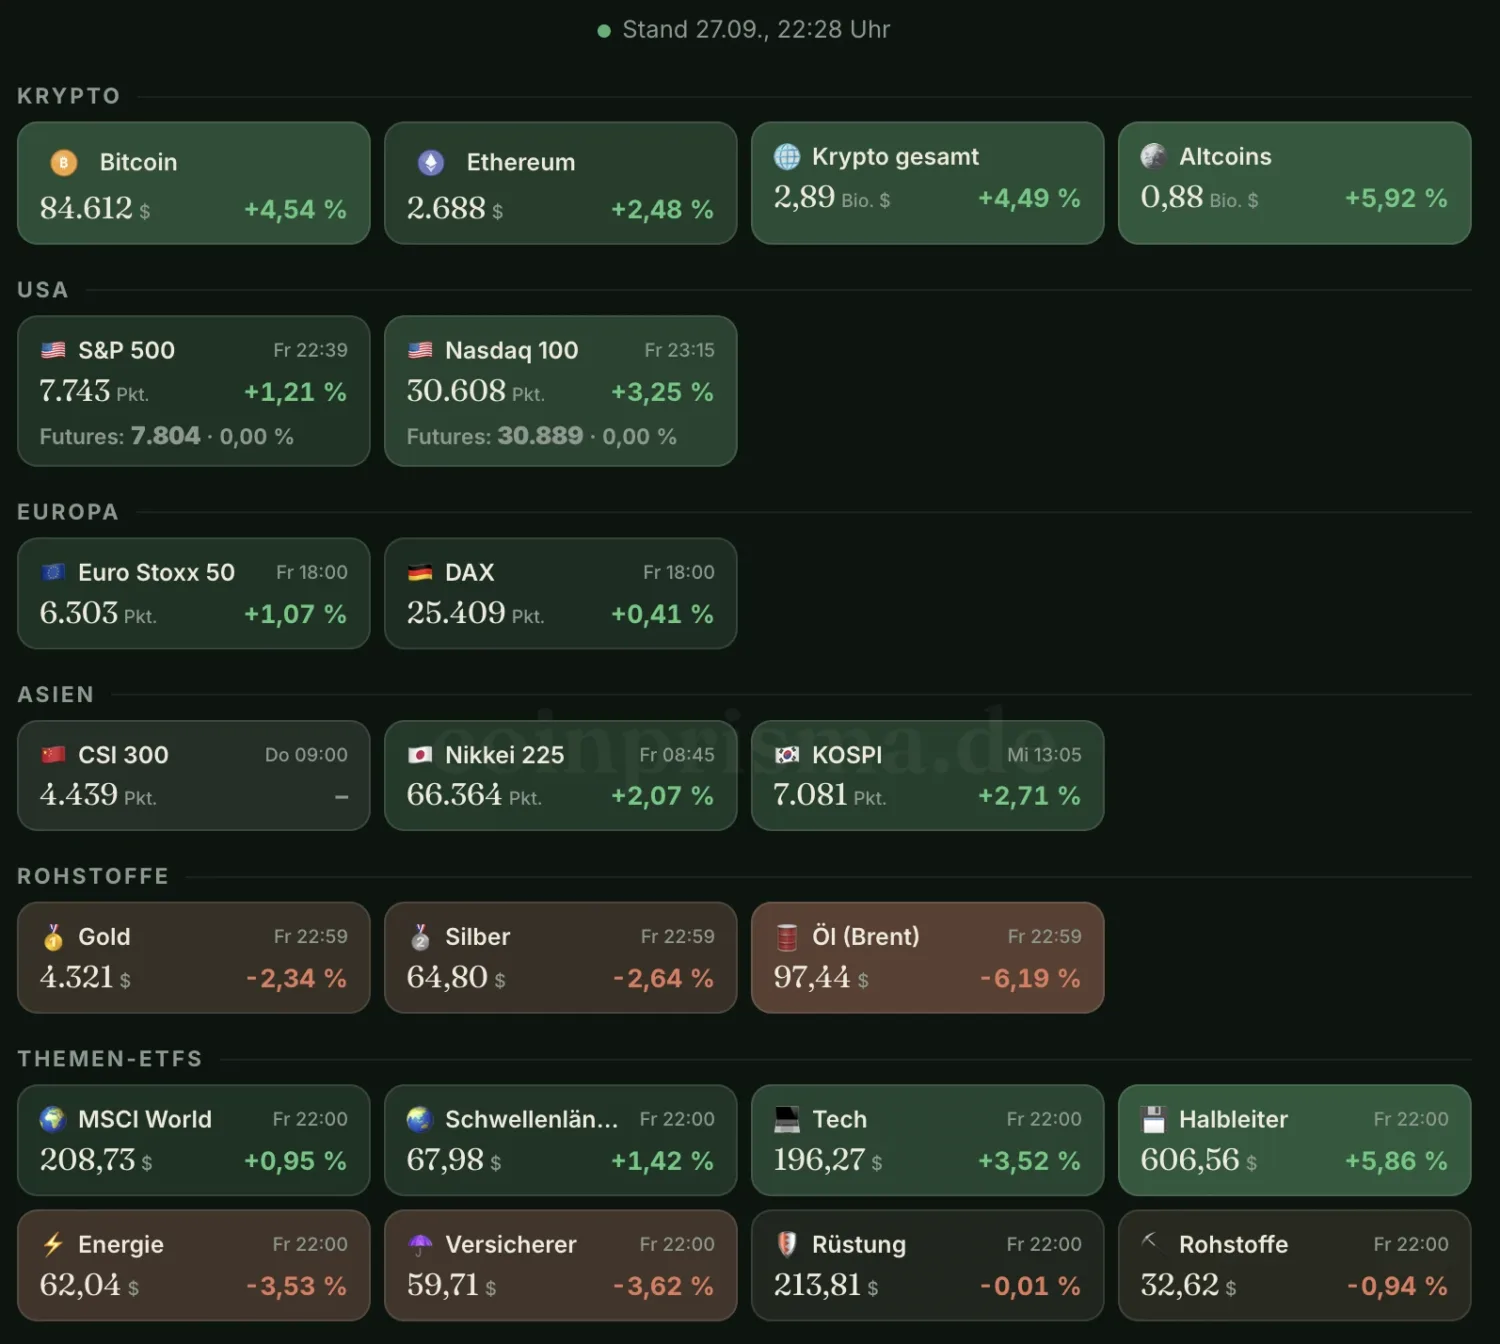Click the Altcoins coin icon

[1154, 156]
